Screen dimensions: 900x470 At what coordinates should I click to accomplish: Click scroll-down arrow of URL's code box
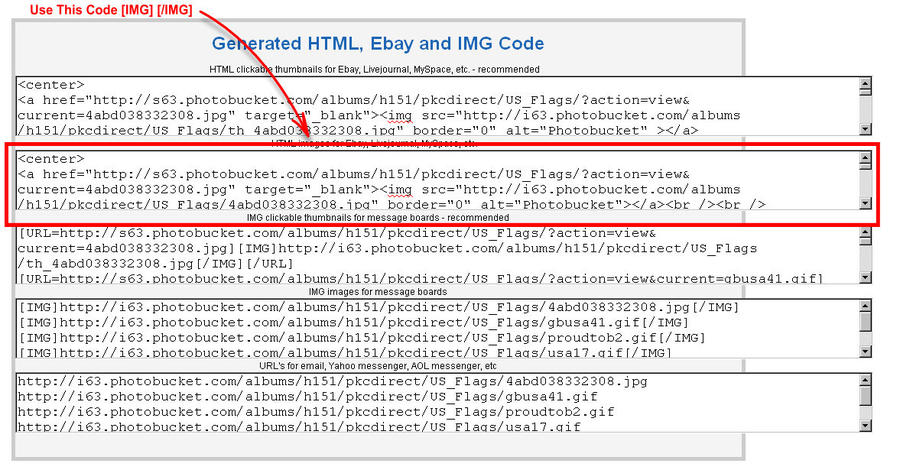(x=865, y=425)
